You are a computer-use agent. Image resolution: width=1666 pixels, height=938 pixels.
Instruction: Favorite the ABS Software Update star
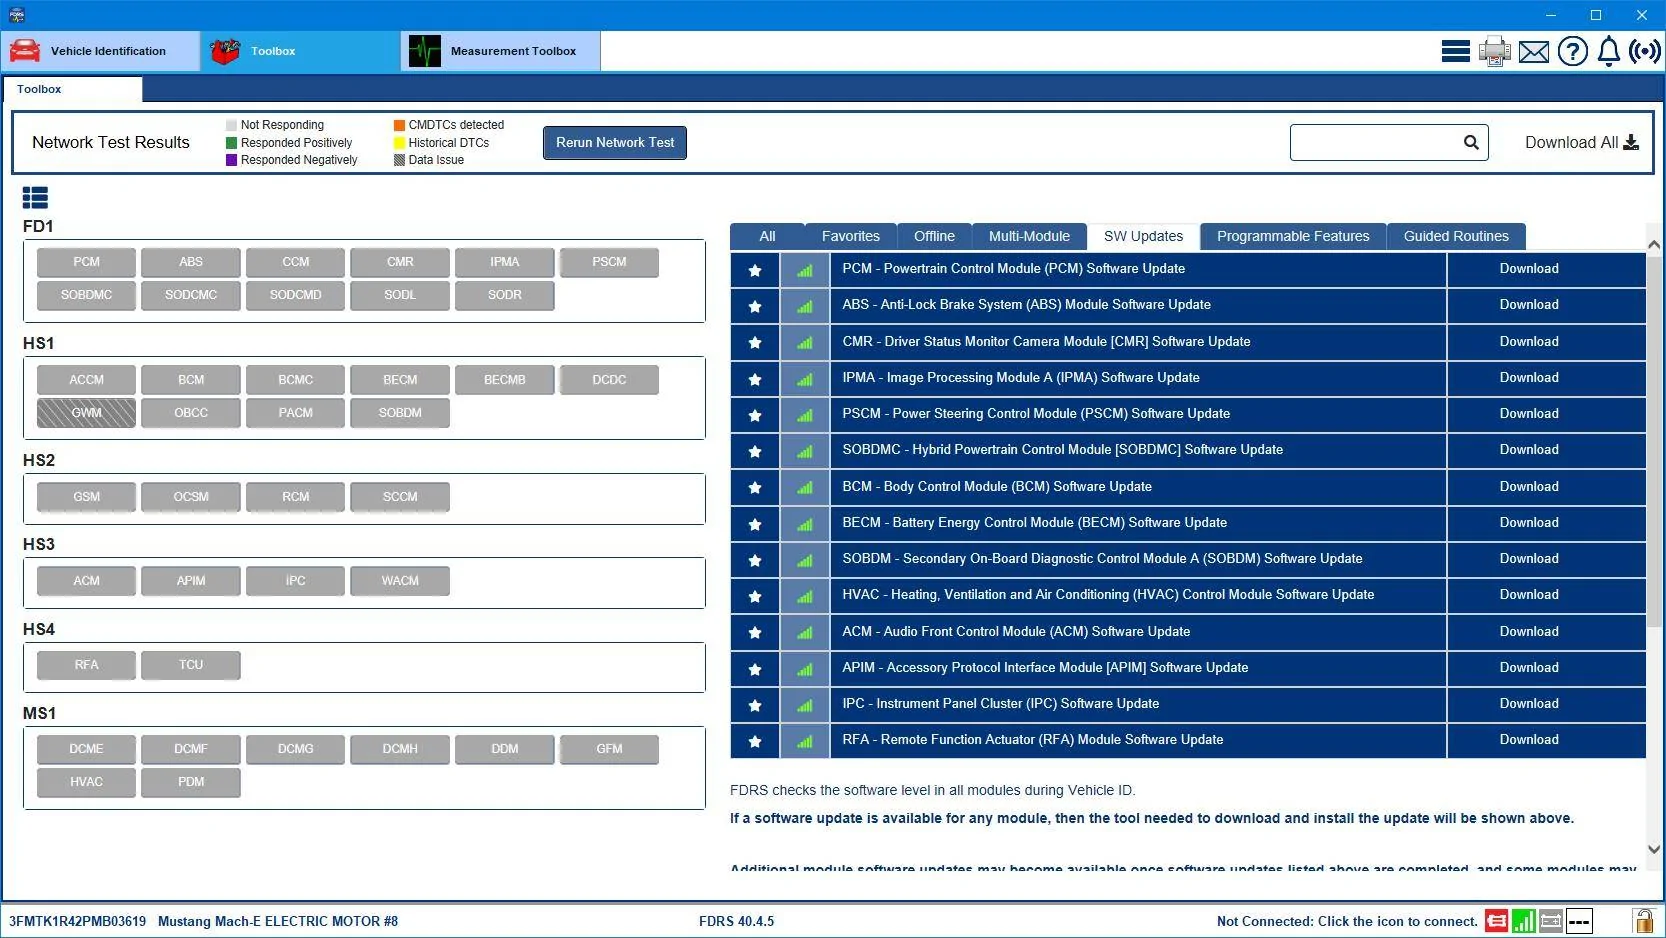pos(755,306)
